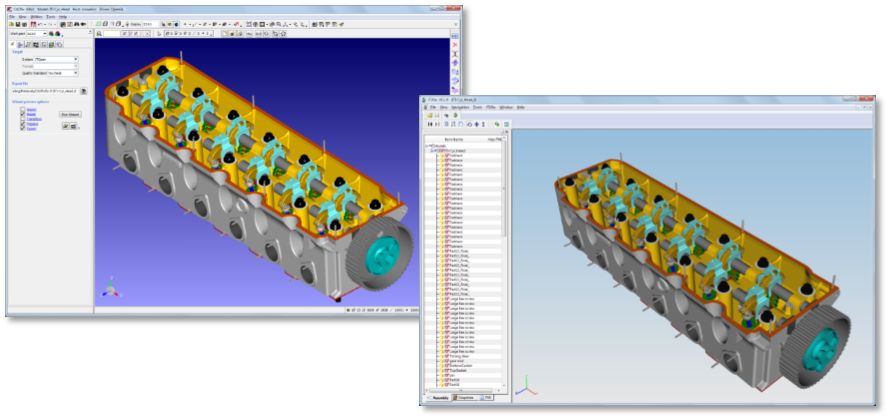Click the first wizard tab icon in left panel
This screenshot has width=889, height=419.
pyautogui.click(x=13, y=43)
